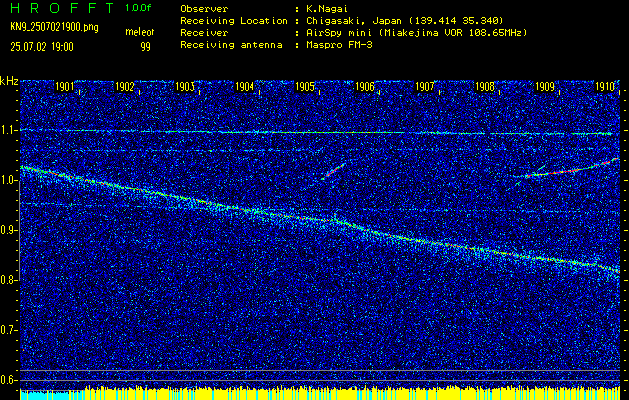Click the curved red echo trace near 1909
Viewport: 629px width, 400px height.
572,169
